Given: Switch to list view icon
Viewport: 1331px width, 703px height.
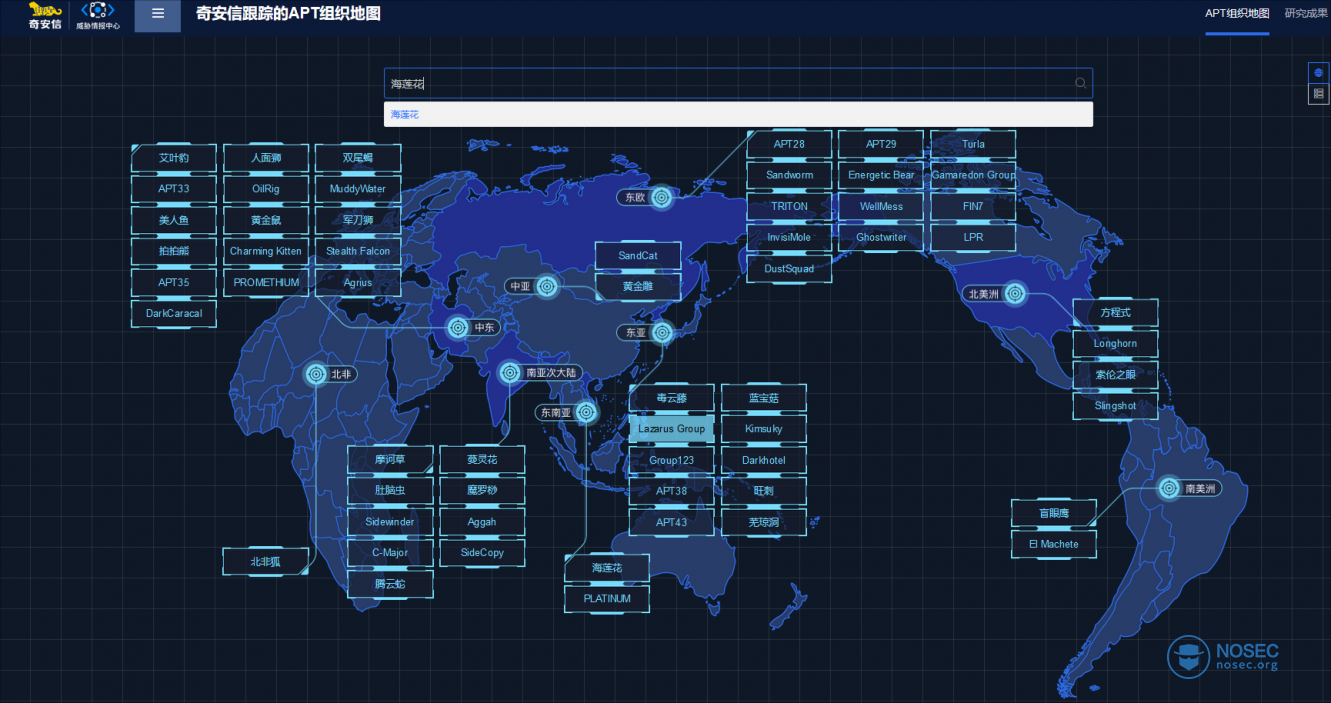Looking at the screenshot, I should 1318,94.
